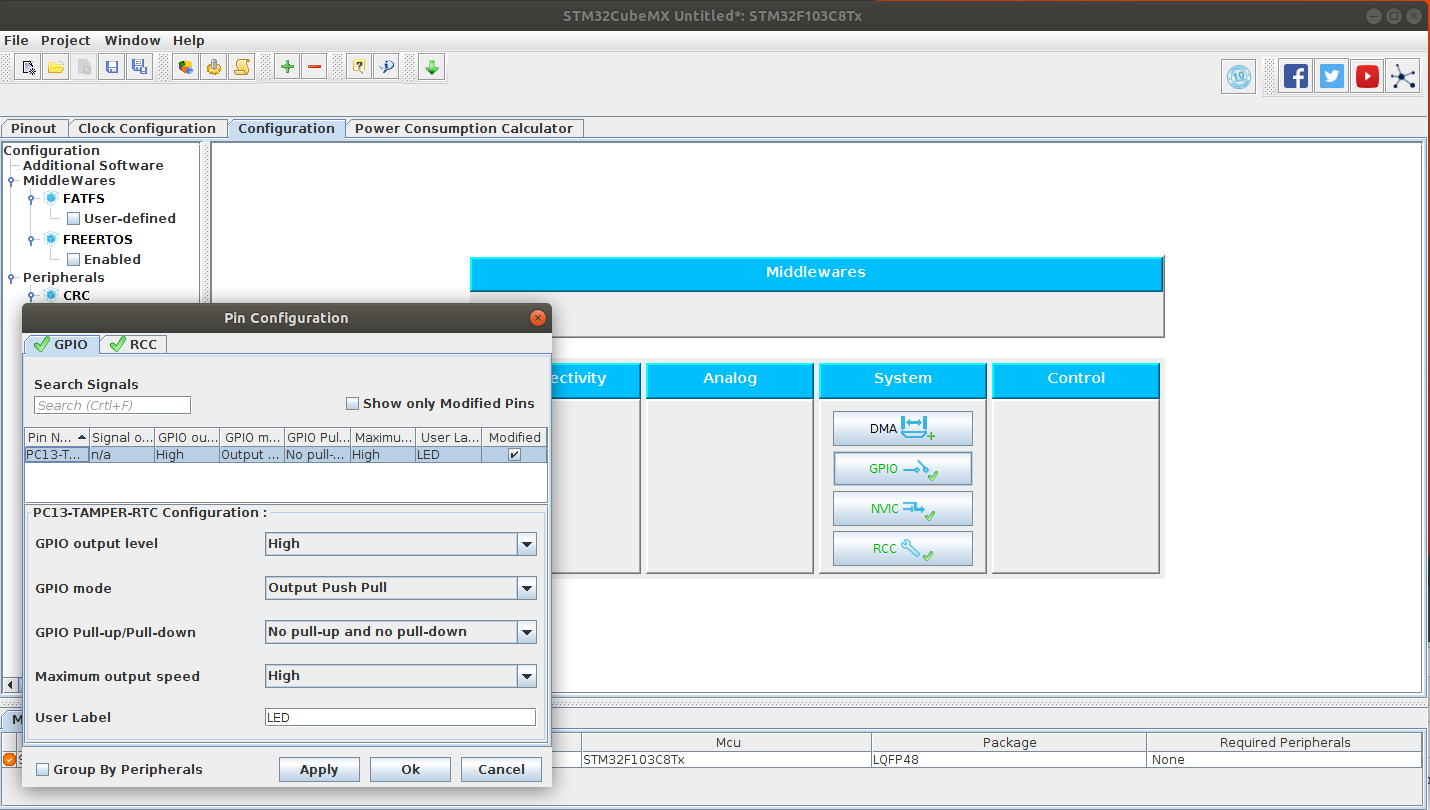The height and width of the screenshot is (810, 1430).
Task: Select the PC13-TAMPER-RTC pin name cell
Action: [57, 454]
